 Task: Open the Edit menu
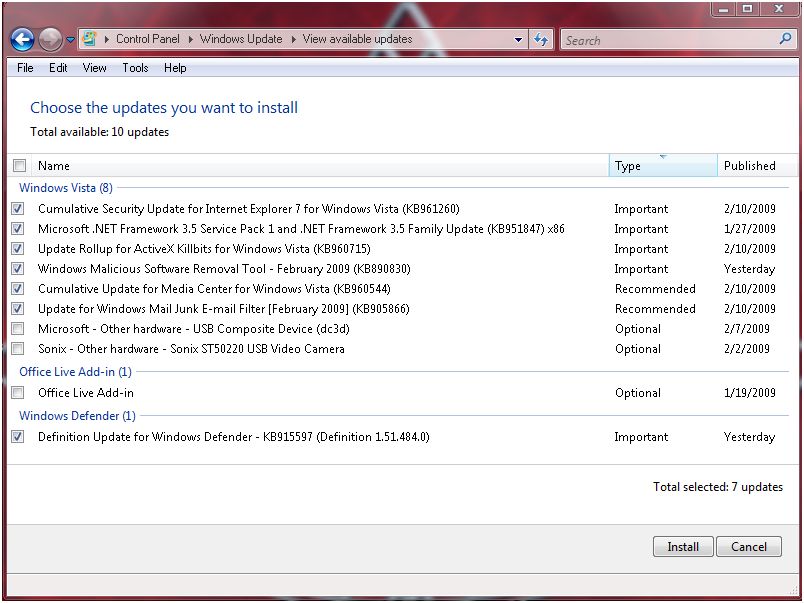point(58,68)
